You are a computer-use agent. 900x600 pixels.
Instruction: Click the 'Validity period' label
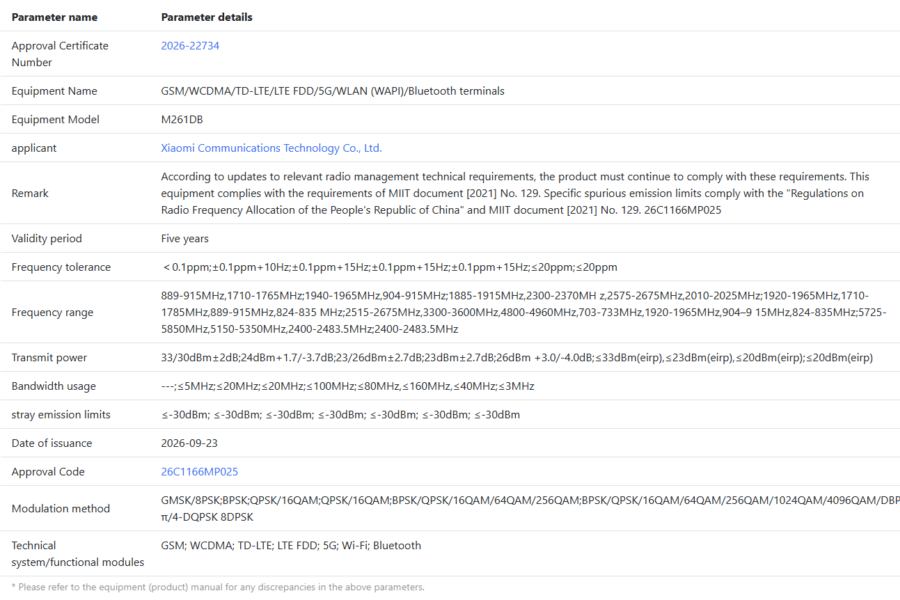[x=46, y=239]
